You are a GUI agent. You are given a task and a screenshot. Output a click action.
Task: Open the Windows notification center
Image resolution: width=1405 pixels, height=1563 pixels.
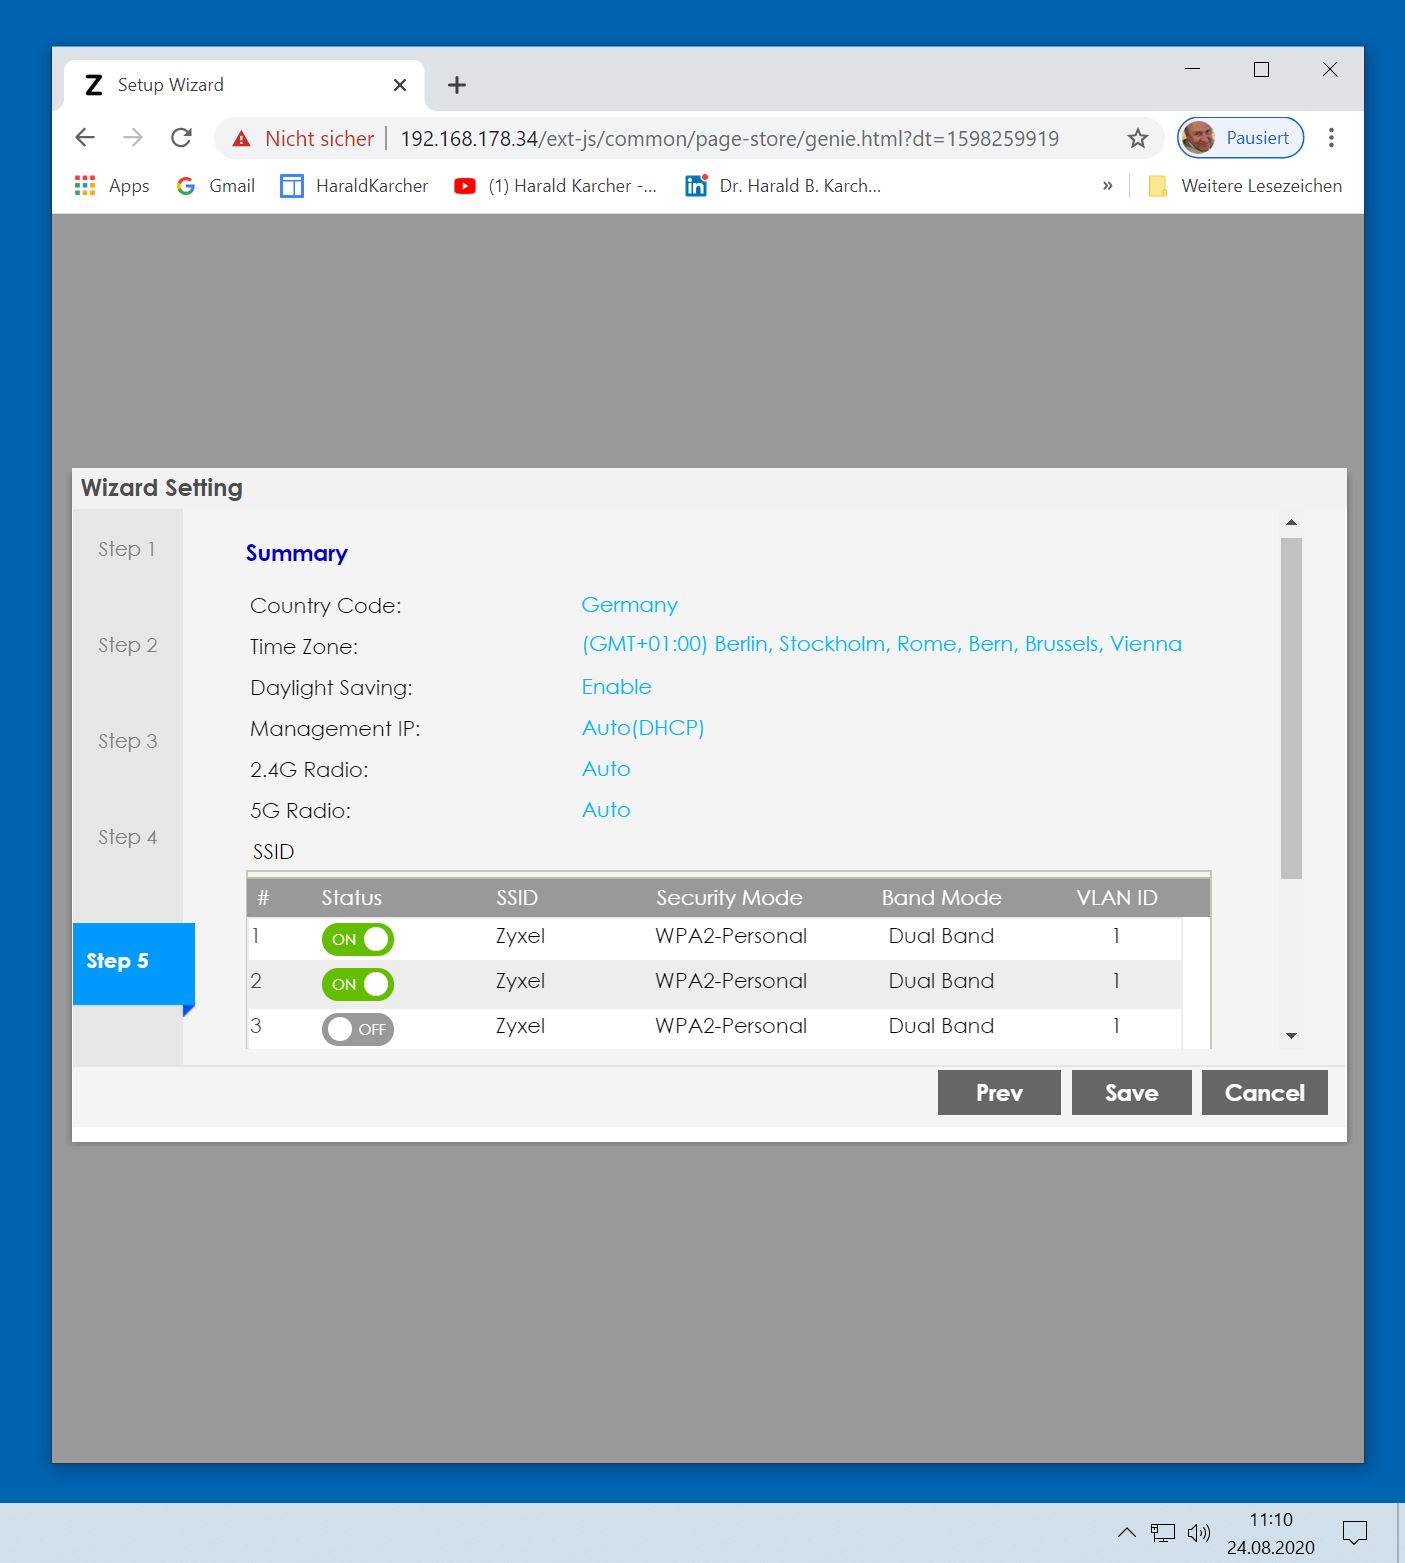pyautogui.click(x=1355, y=1532)
